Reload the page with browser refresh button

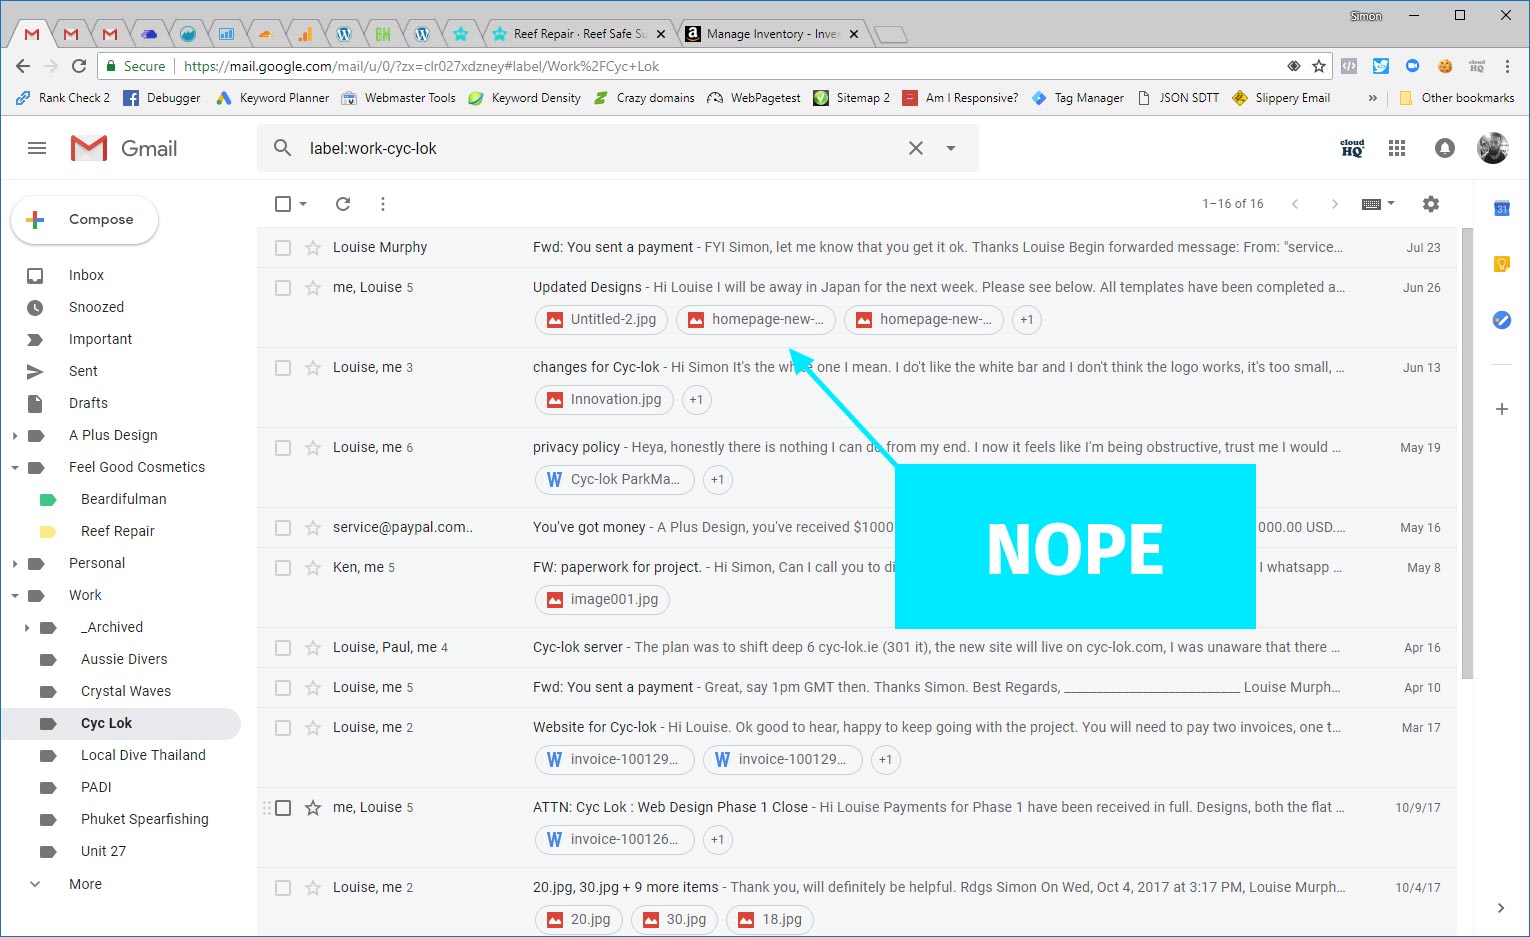point(79,66)
